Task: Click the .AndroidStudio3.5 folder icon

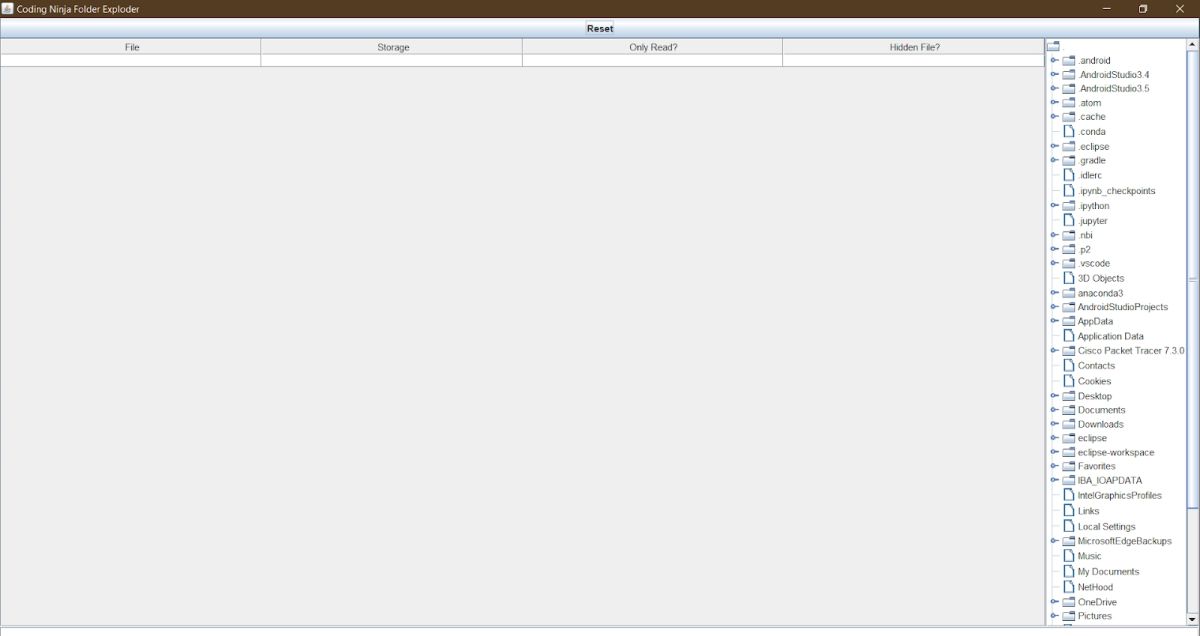Action: (x=1068, y=88)
